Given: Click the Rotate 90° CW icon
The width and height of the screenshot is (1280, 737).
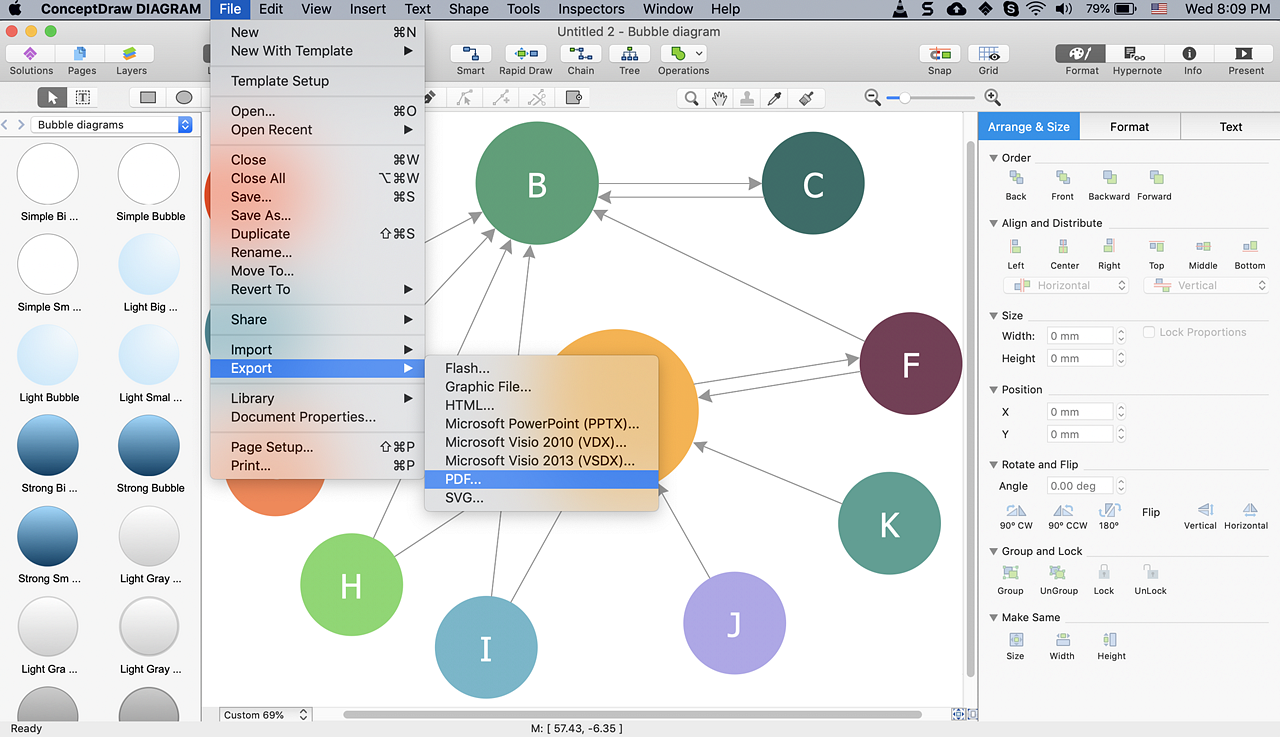Looking at the screenshot, I should point(1016,511).
